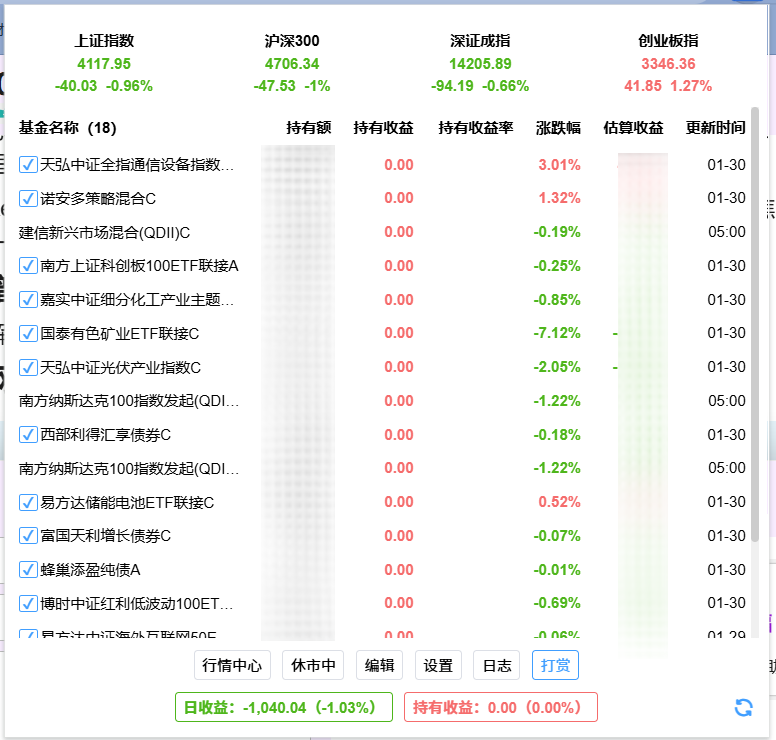
Task: Click the 日收益 daily profit badge
Action: [283, 707]
